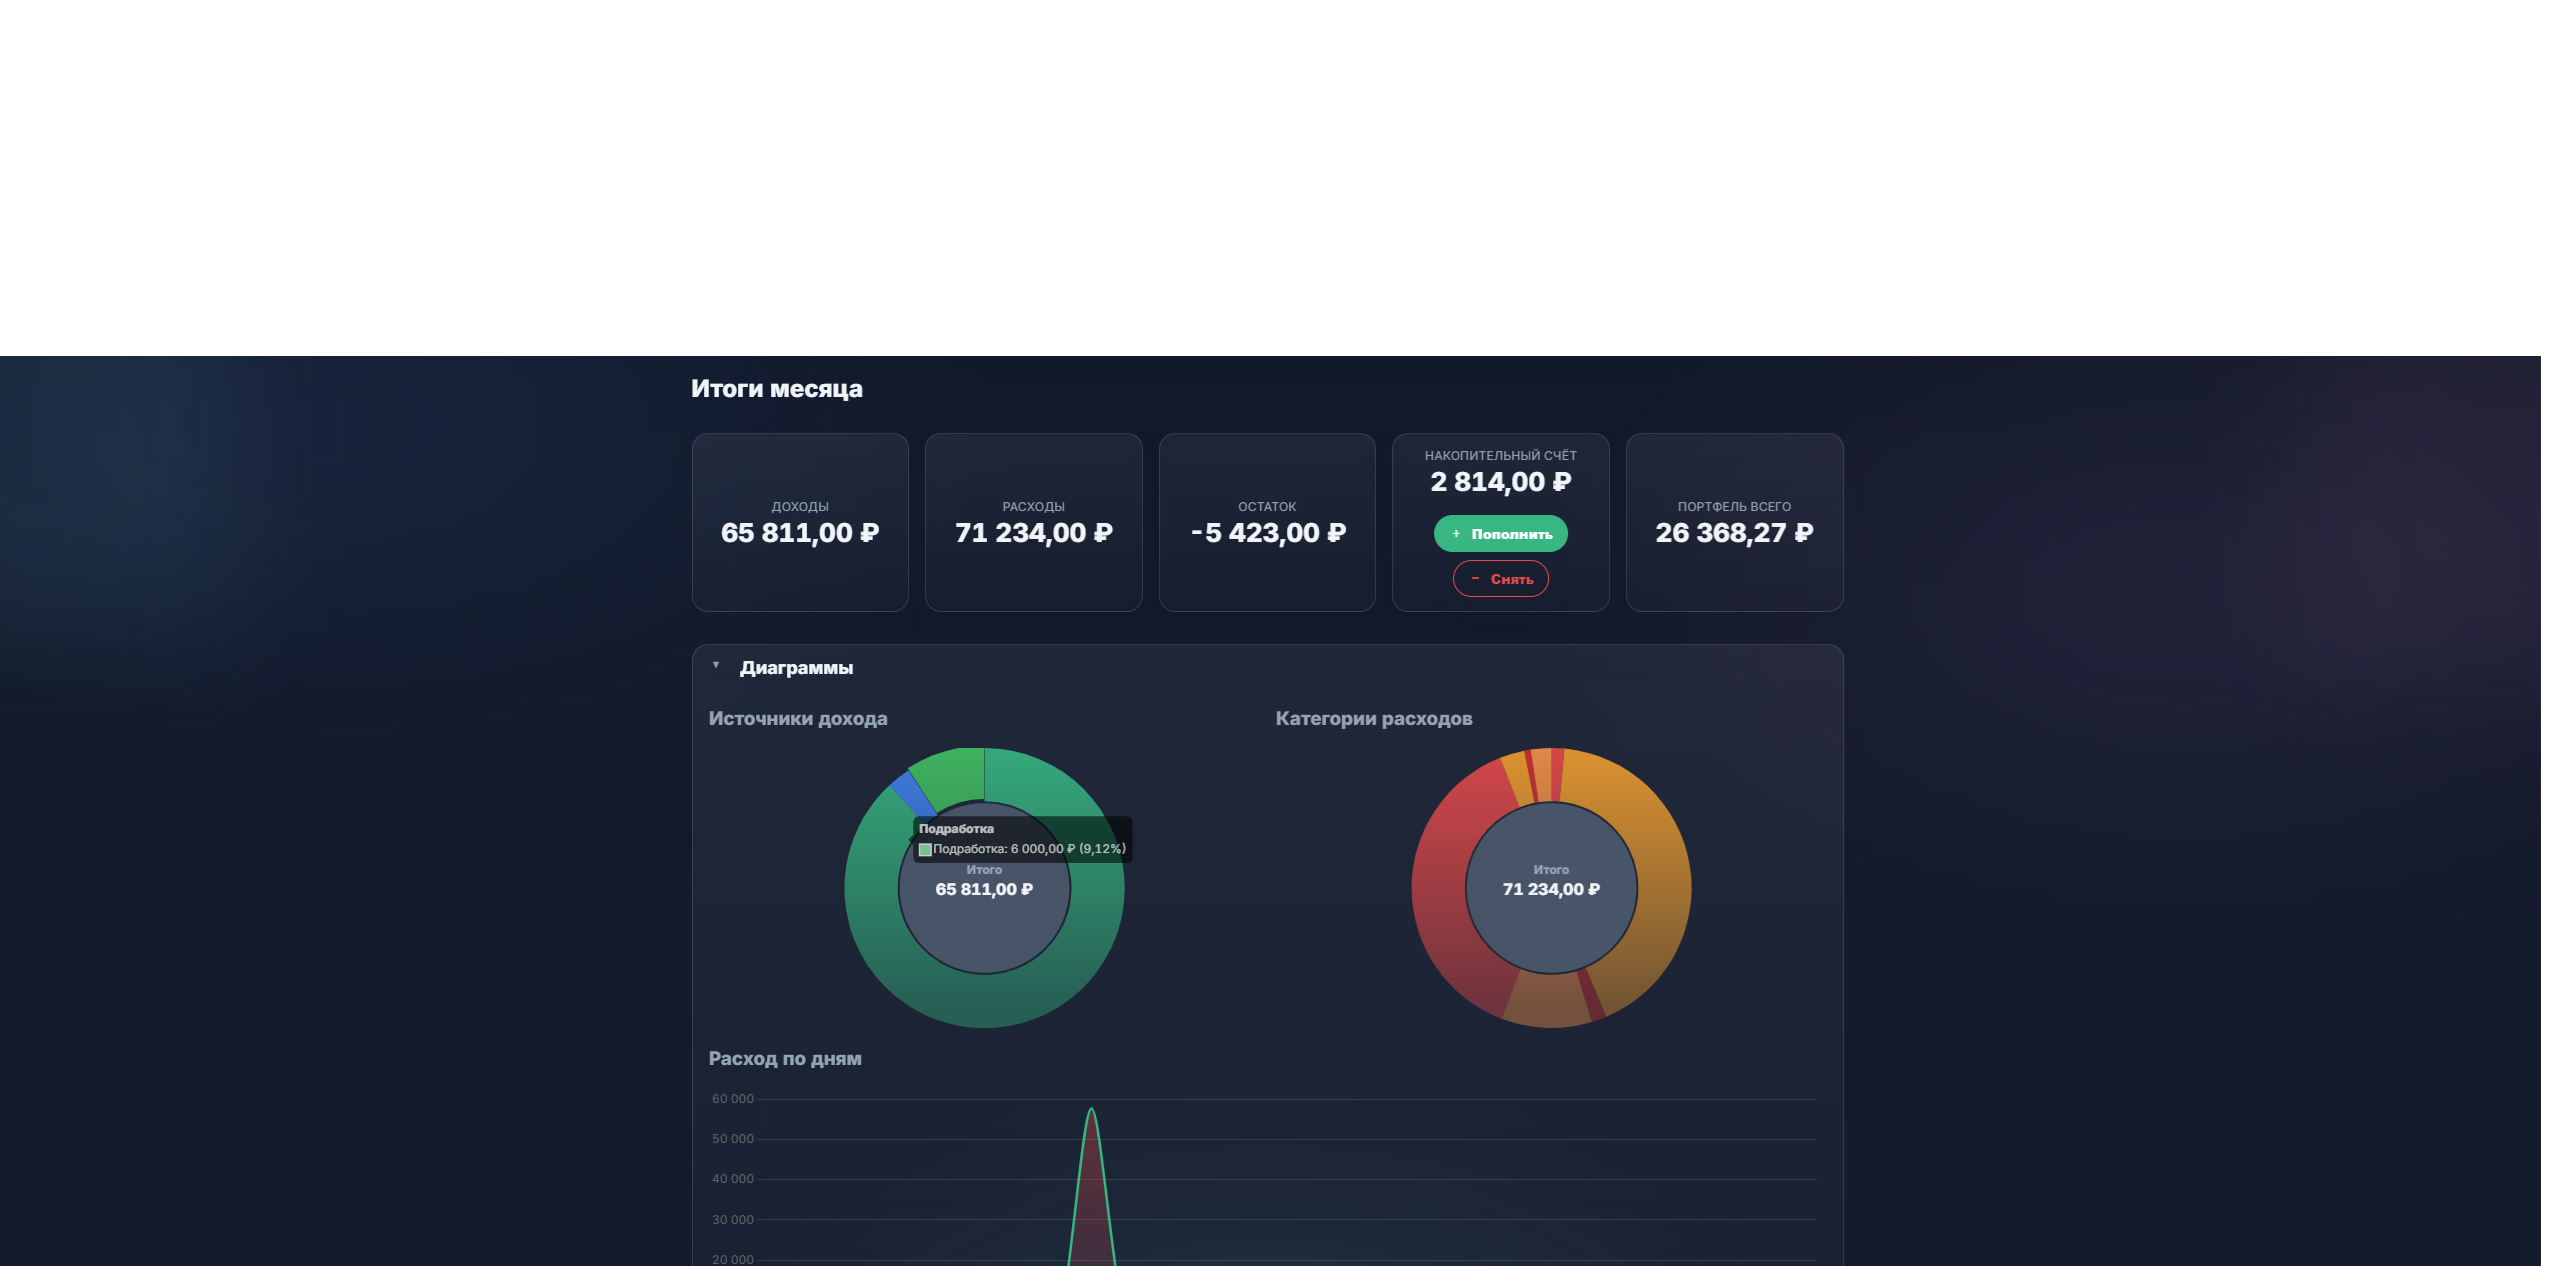
Task: Open the Остаток summary card
Action: [1267, 522]
